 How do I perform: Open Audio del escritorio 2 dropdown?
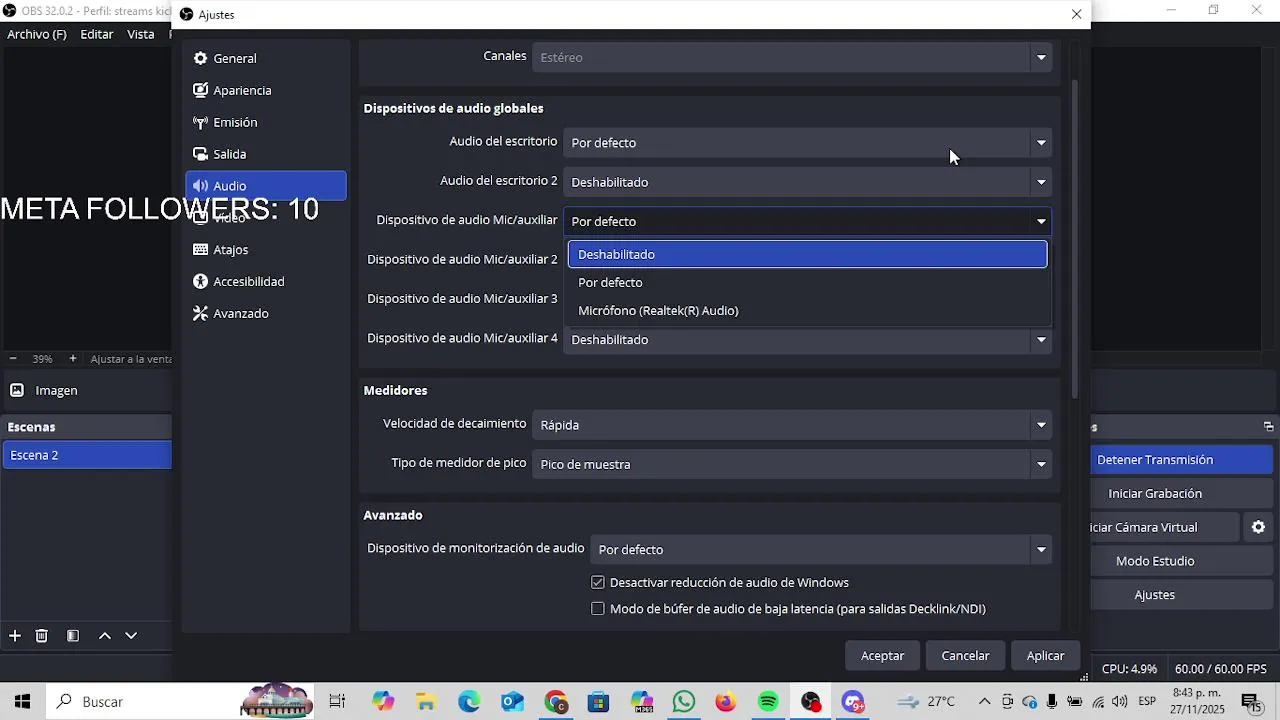click(807, 182)
